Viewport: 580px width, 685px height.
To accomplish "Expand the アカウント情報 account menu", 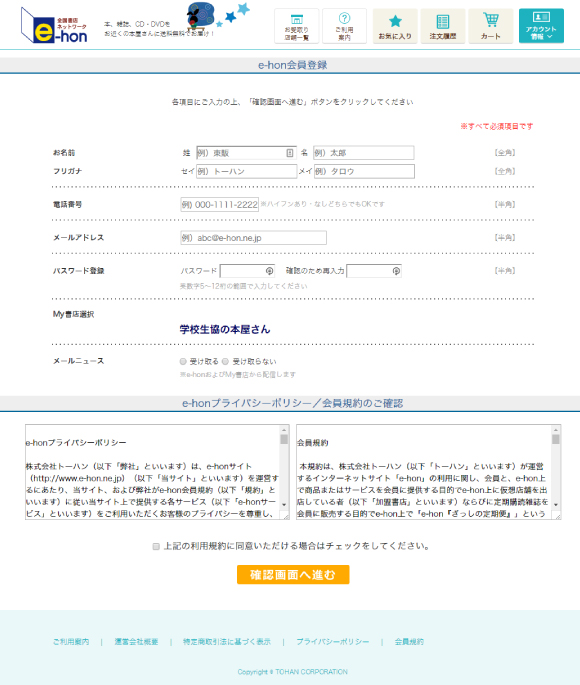I will click(541, 26).
